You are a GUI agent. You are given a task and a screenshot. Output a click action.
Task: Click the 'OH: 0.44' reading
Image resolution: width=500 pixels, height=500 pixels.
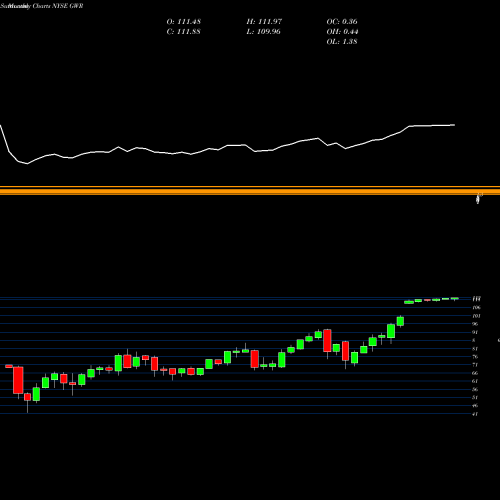pyautogui.click(x=342, y=32)
